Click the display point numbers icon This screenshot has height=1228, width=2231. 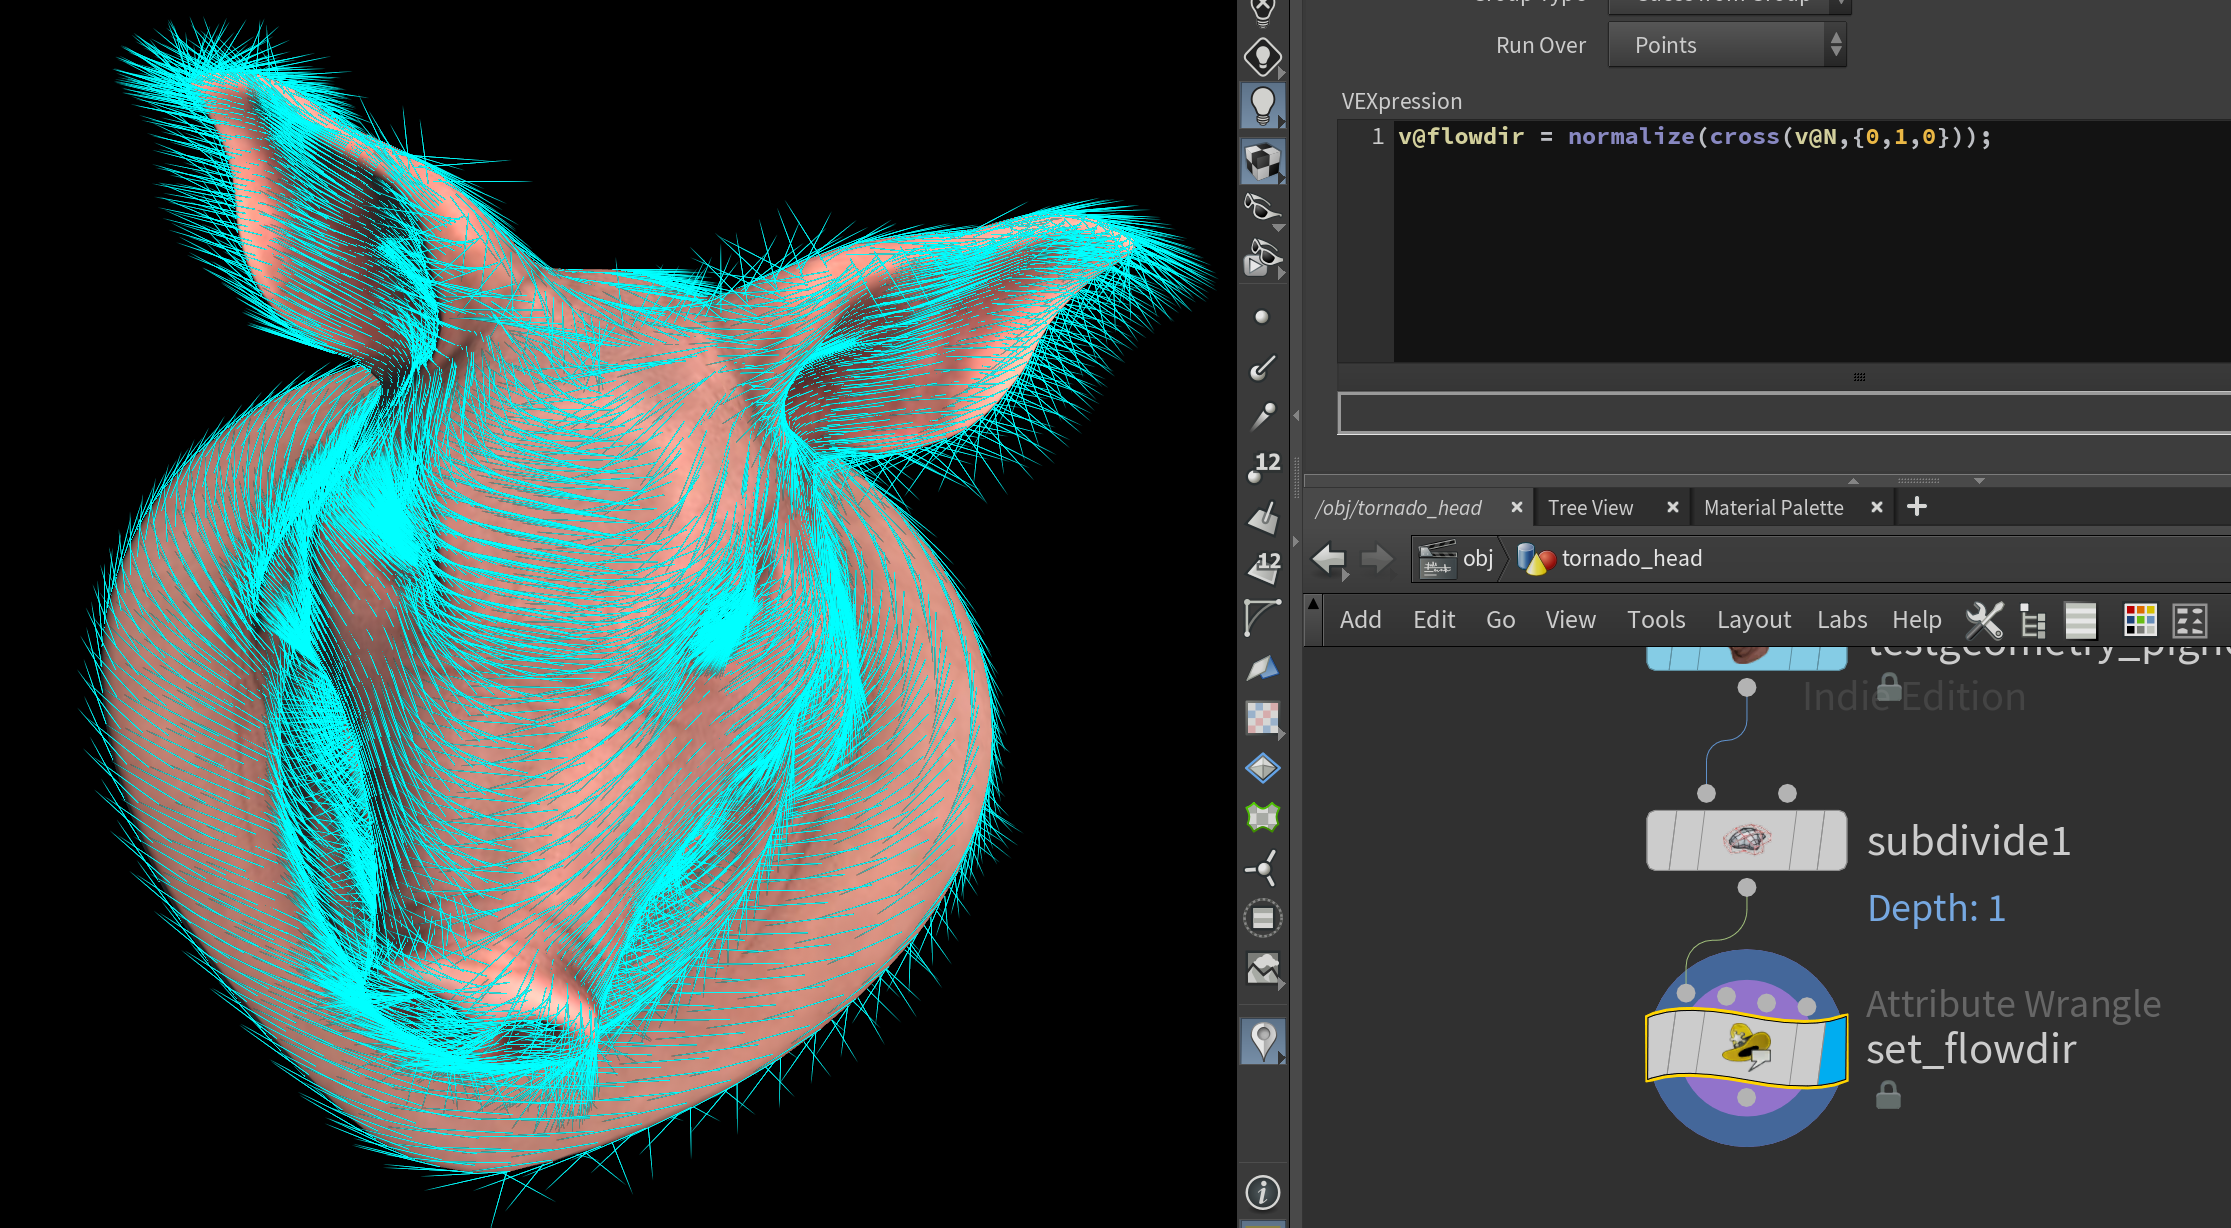1262,466
